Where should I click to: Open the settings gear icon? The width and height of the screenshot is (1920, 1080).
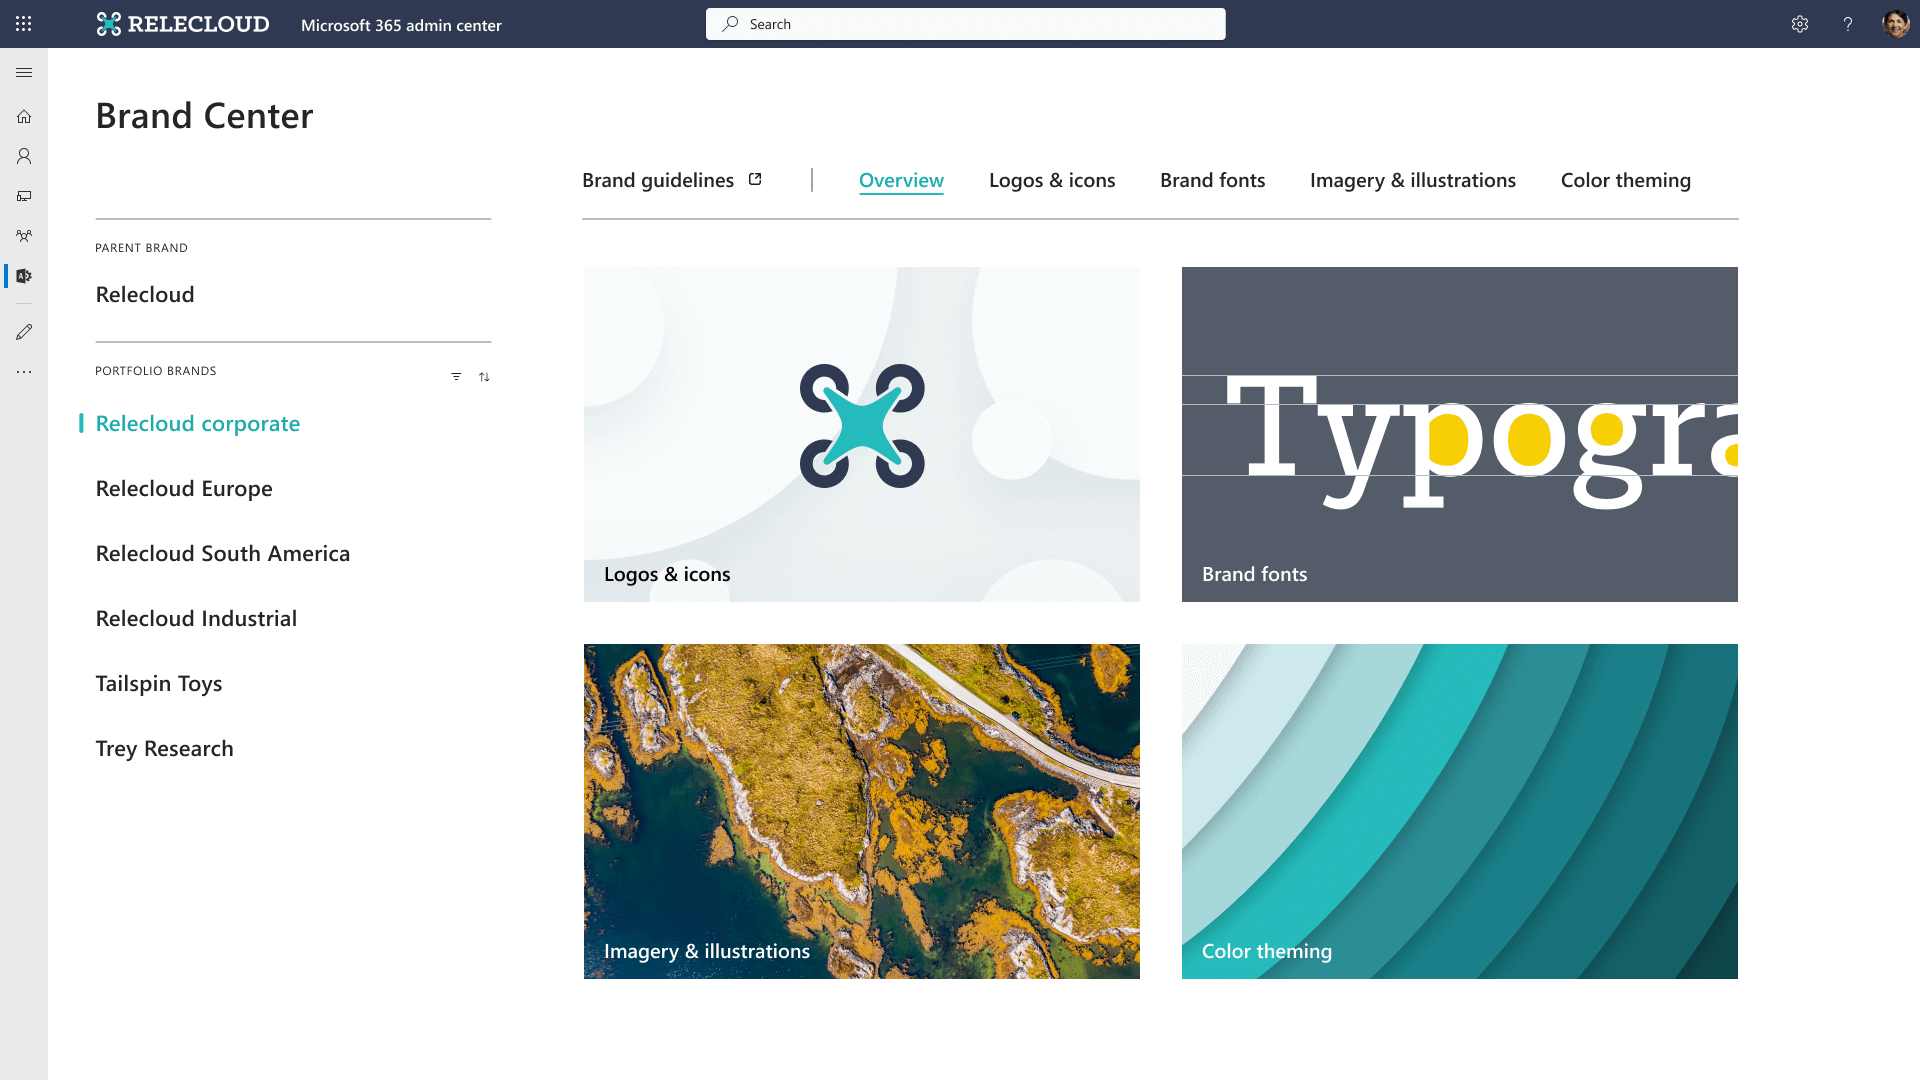tap(1800, 24)
